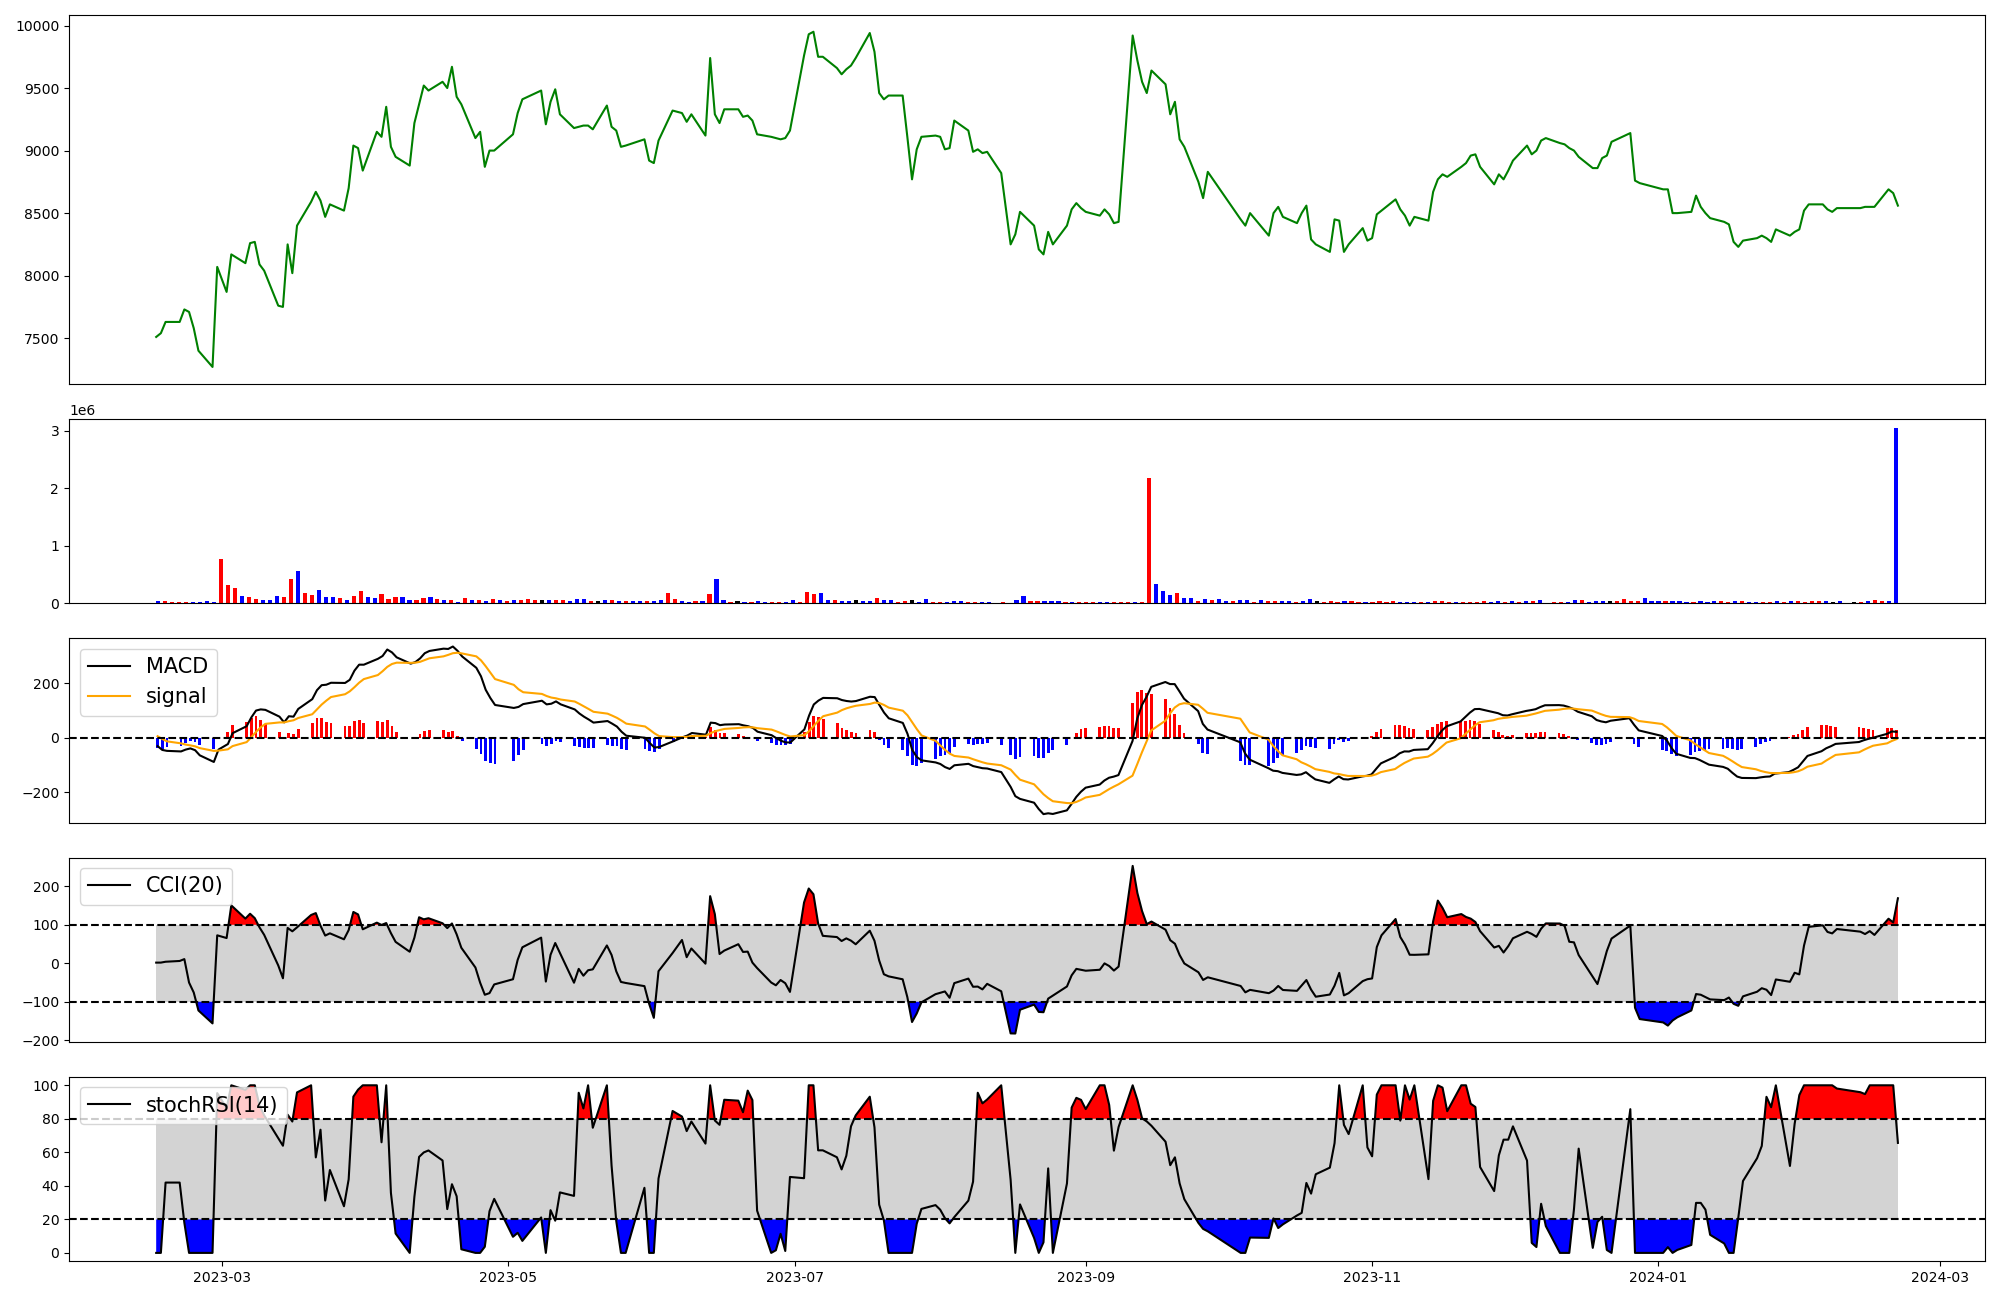Click the 40 tick on stochRSI axis
Image resolution: width=2000 pixels, height=1300 pixels.
click(50, 1186)
